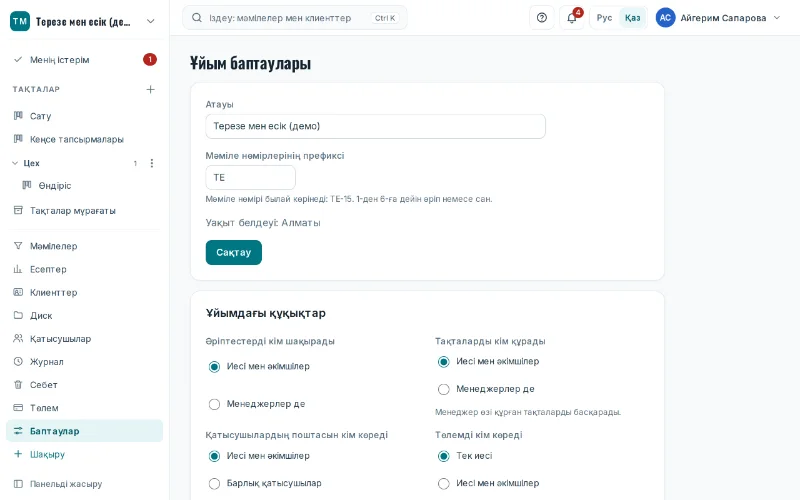Click the deal number prefix field TE

(251, 178)
